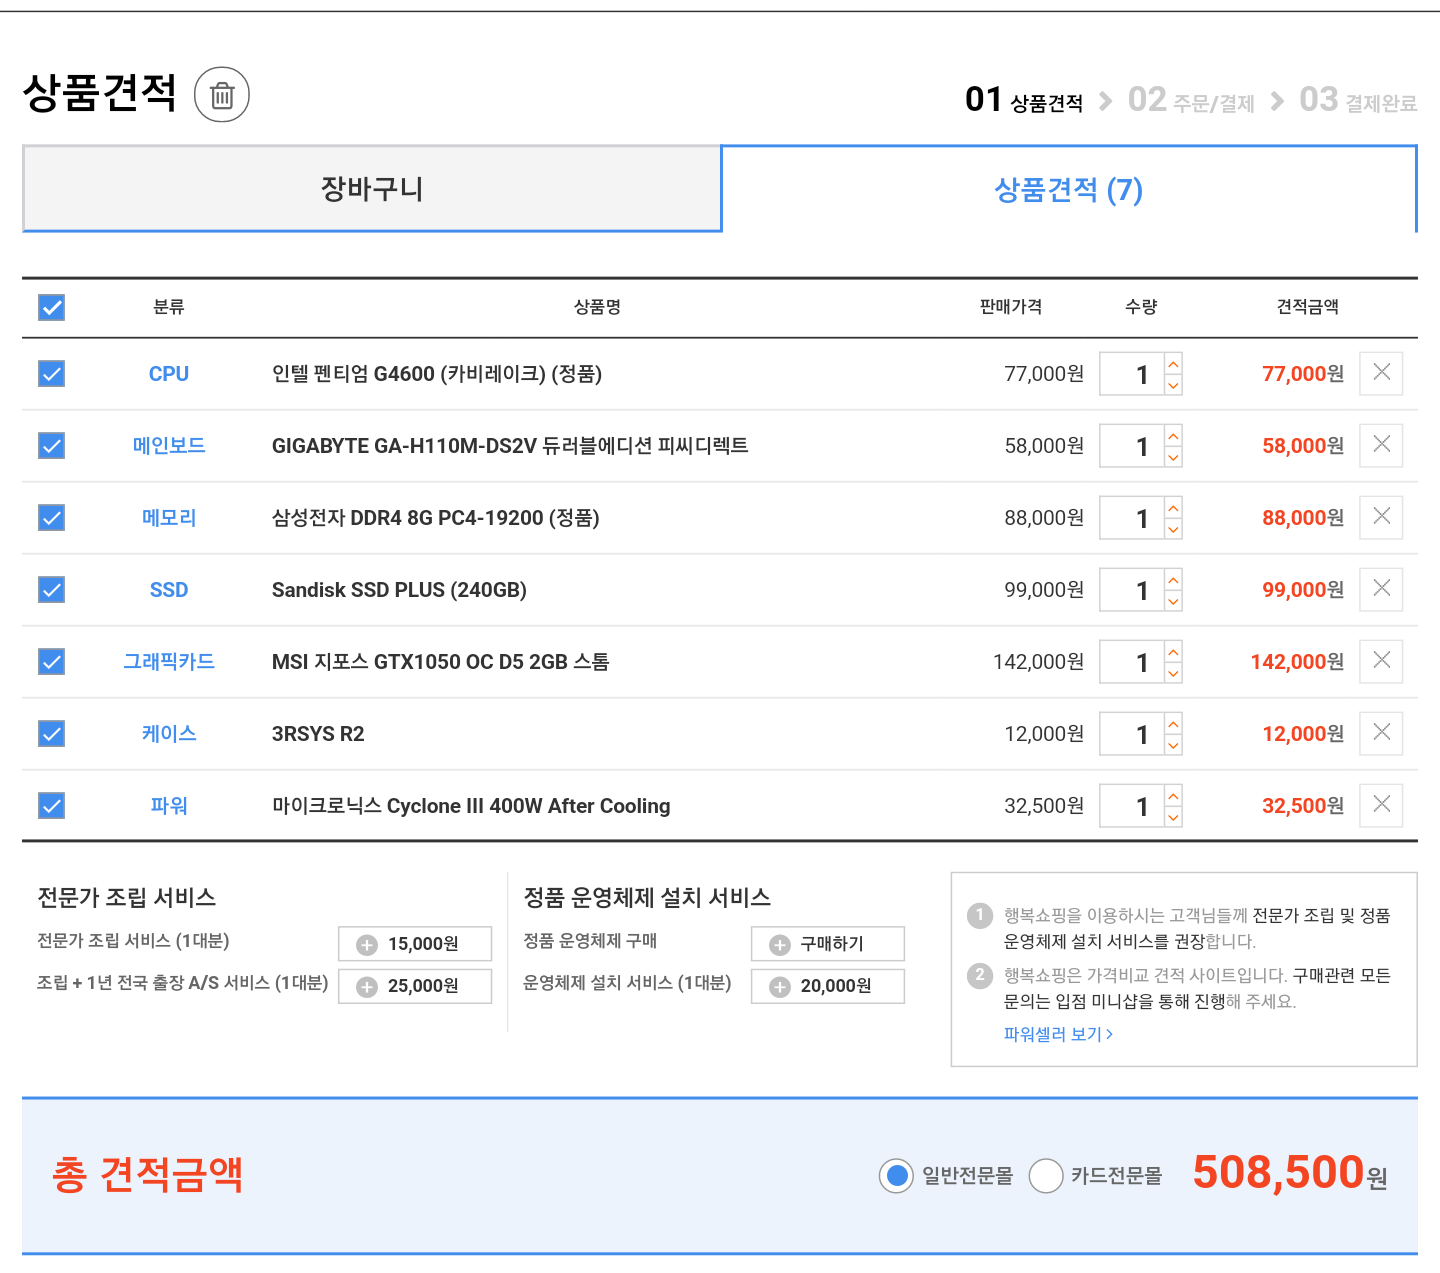Remove the SSD row with X icon
Screen dimensions: 1440x1273
(x=1381, y=589)
